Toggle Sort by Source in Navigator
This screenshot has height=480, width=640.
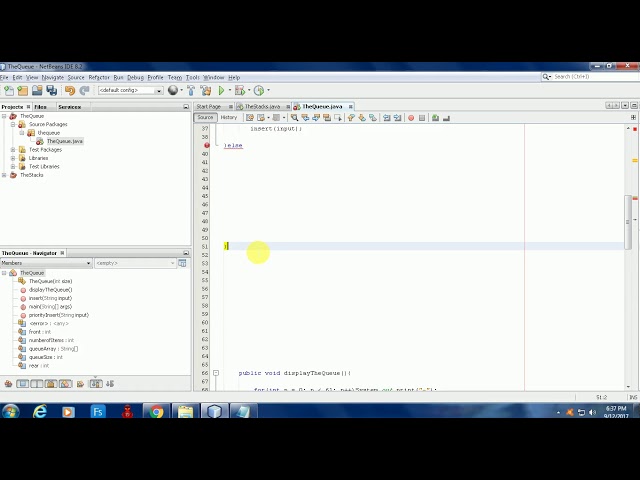click(110, 384)
